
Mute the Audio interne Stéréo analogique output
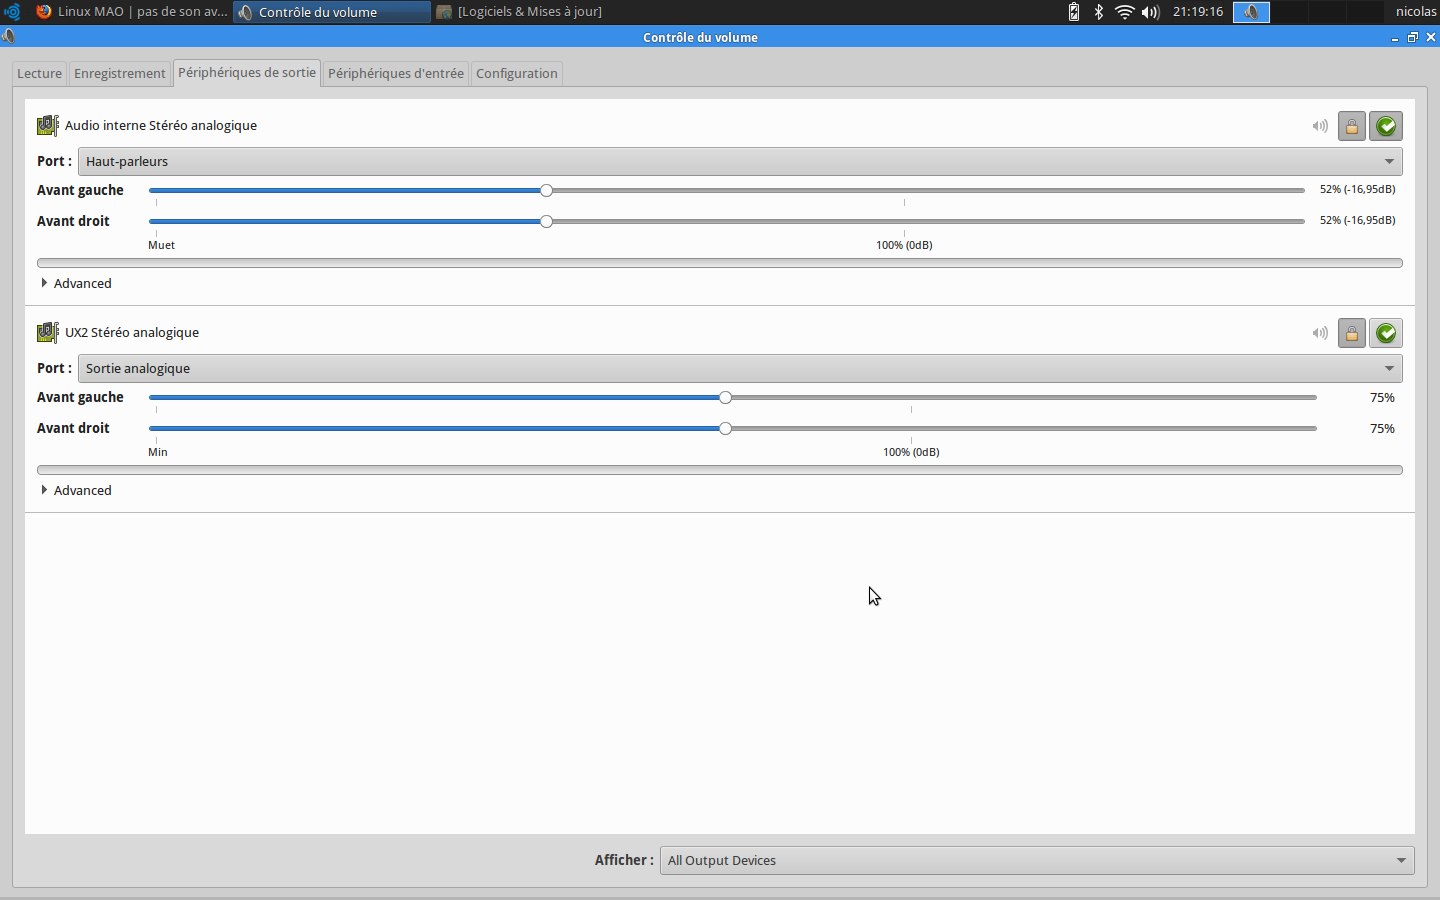pos(1320,126)
